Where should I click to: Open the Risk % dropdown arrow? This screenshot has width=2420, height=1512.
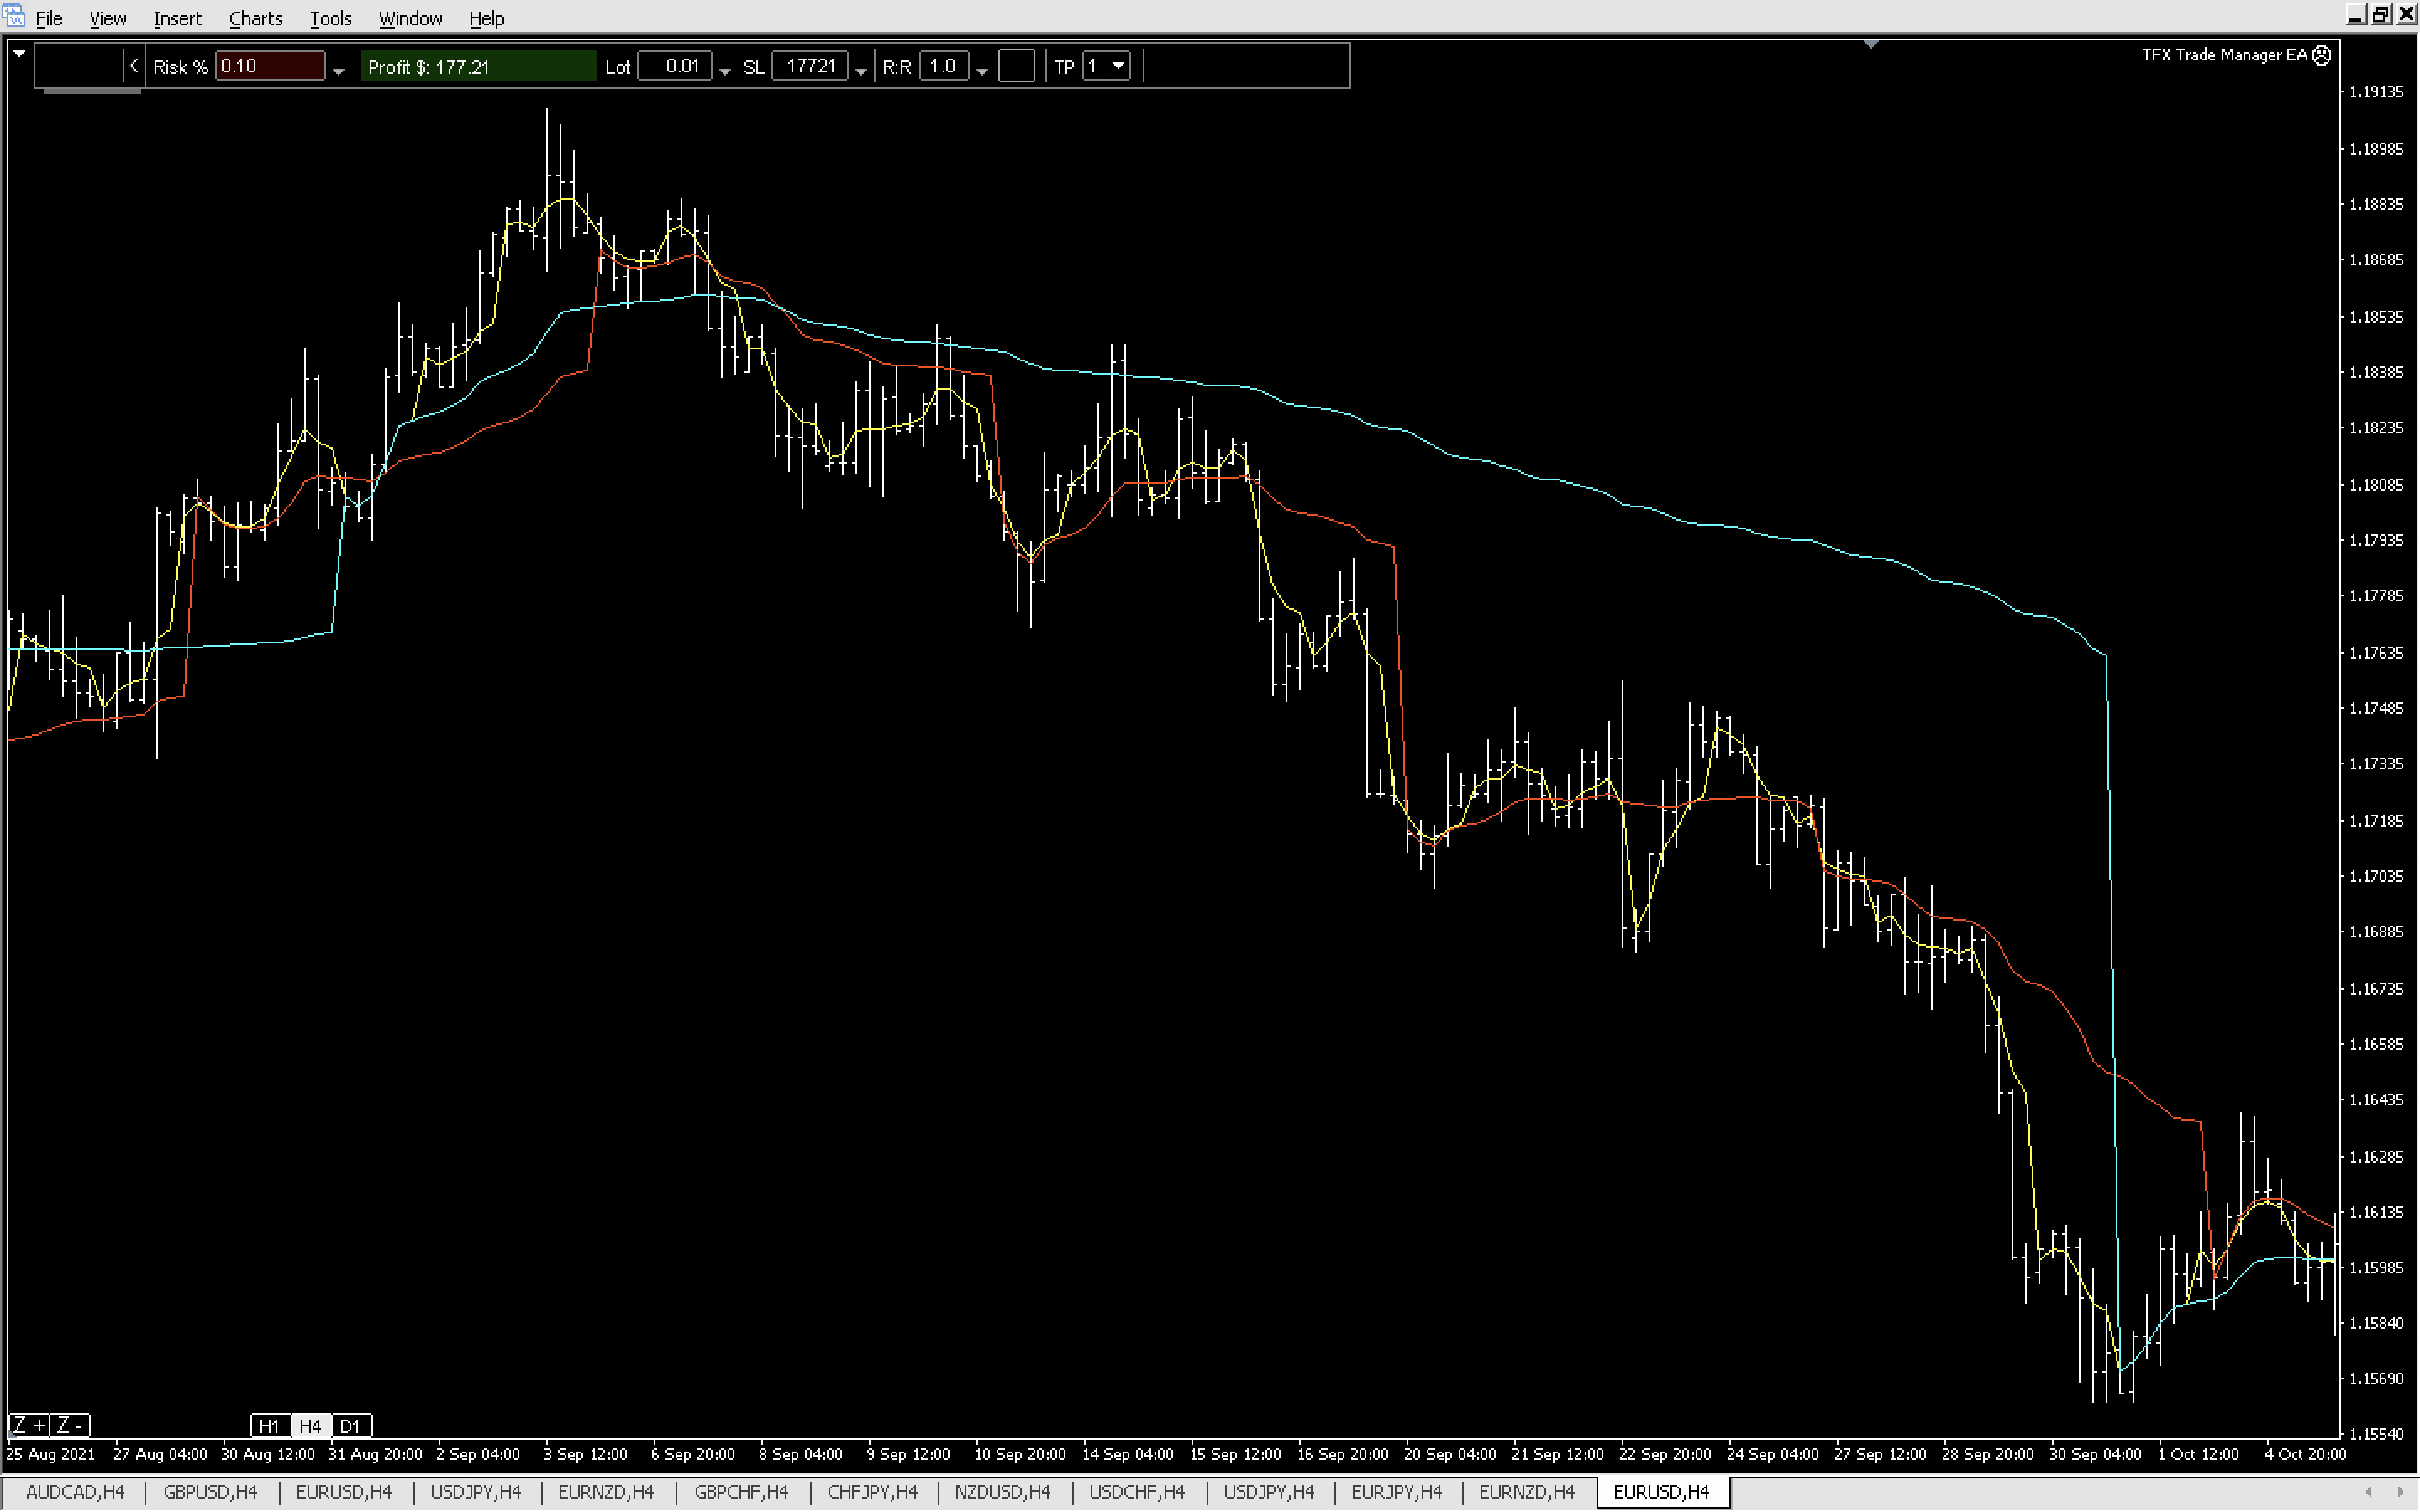tap(338, 71)
